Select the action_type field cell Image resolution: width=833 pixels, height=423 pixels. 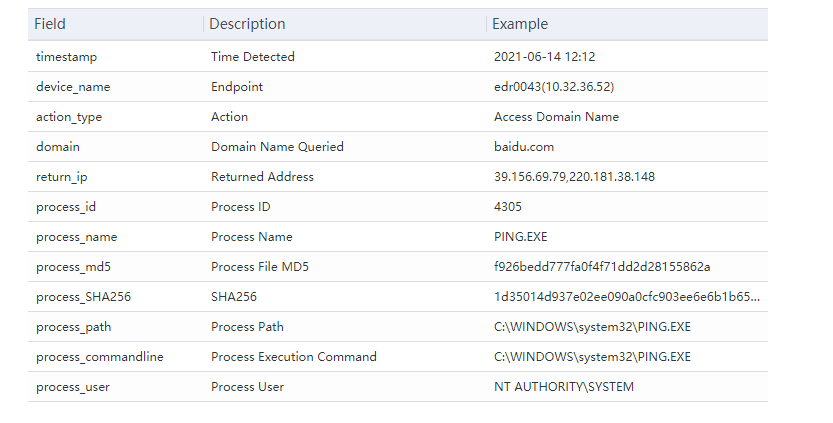69,117
